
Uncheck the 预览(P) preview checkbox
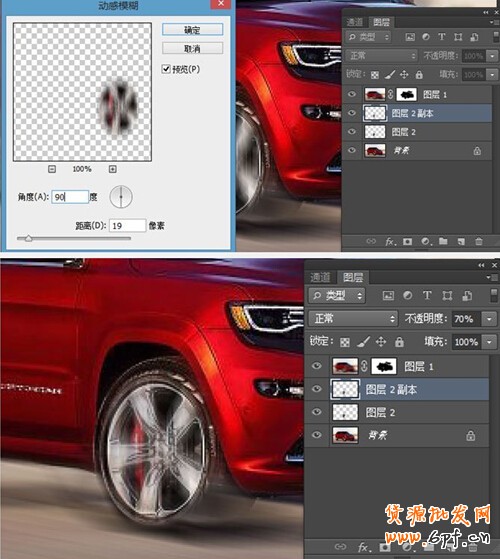tap(166, 69)
